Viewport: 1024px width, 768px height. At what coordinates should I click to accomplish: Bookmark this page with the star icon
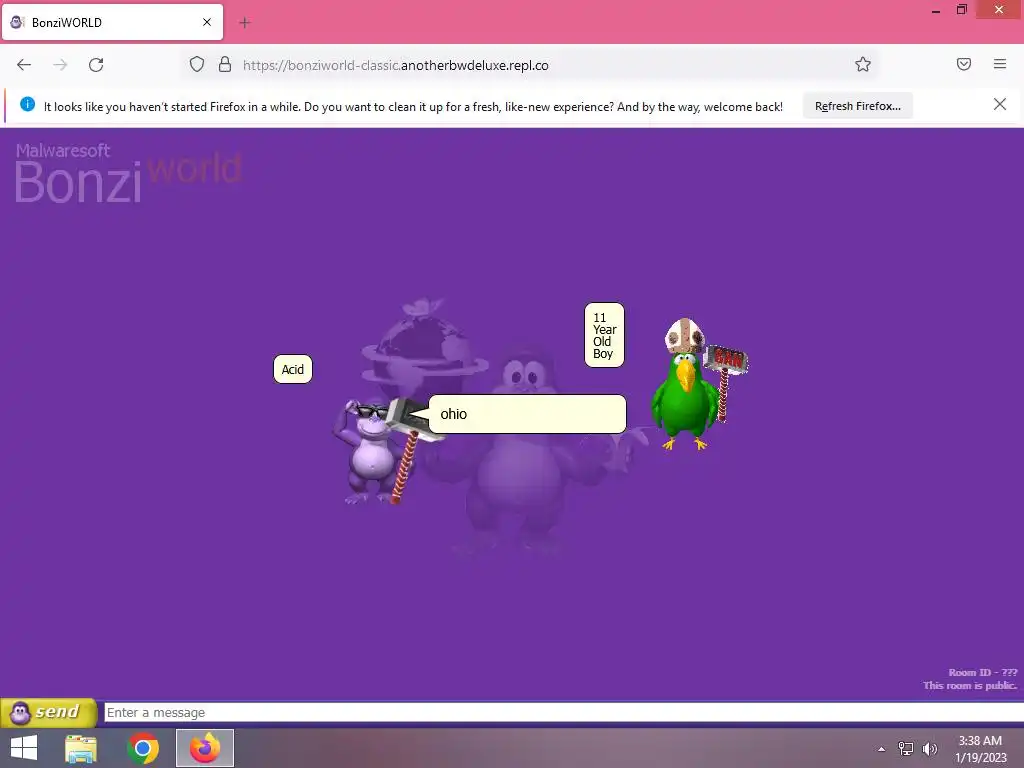click(863, 64)
